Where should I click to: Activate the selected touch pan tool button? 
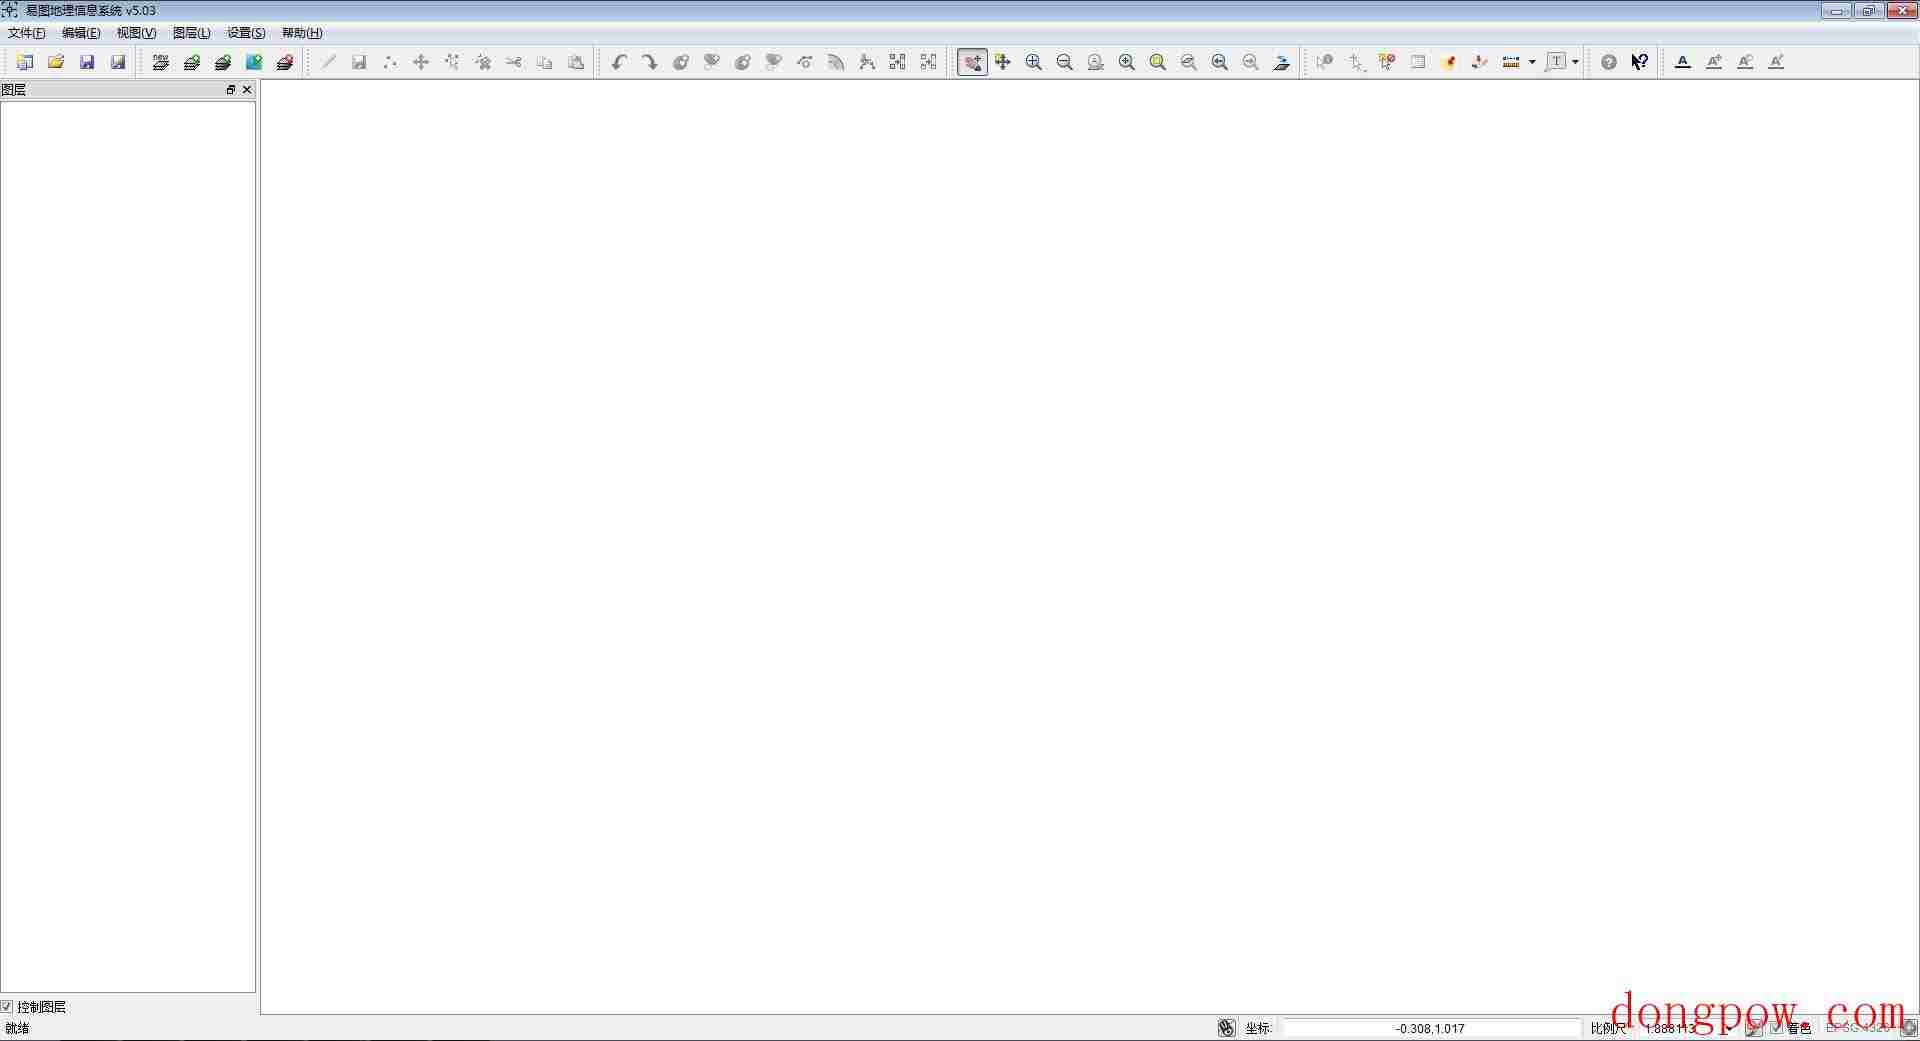click(972, 62)
